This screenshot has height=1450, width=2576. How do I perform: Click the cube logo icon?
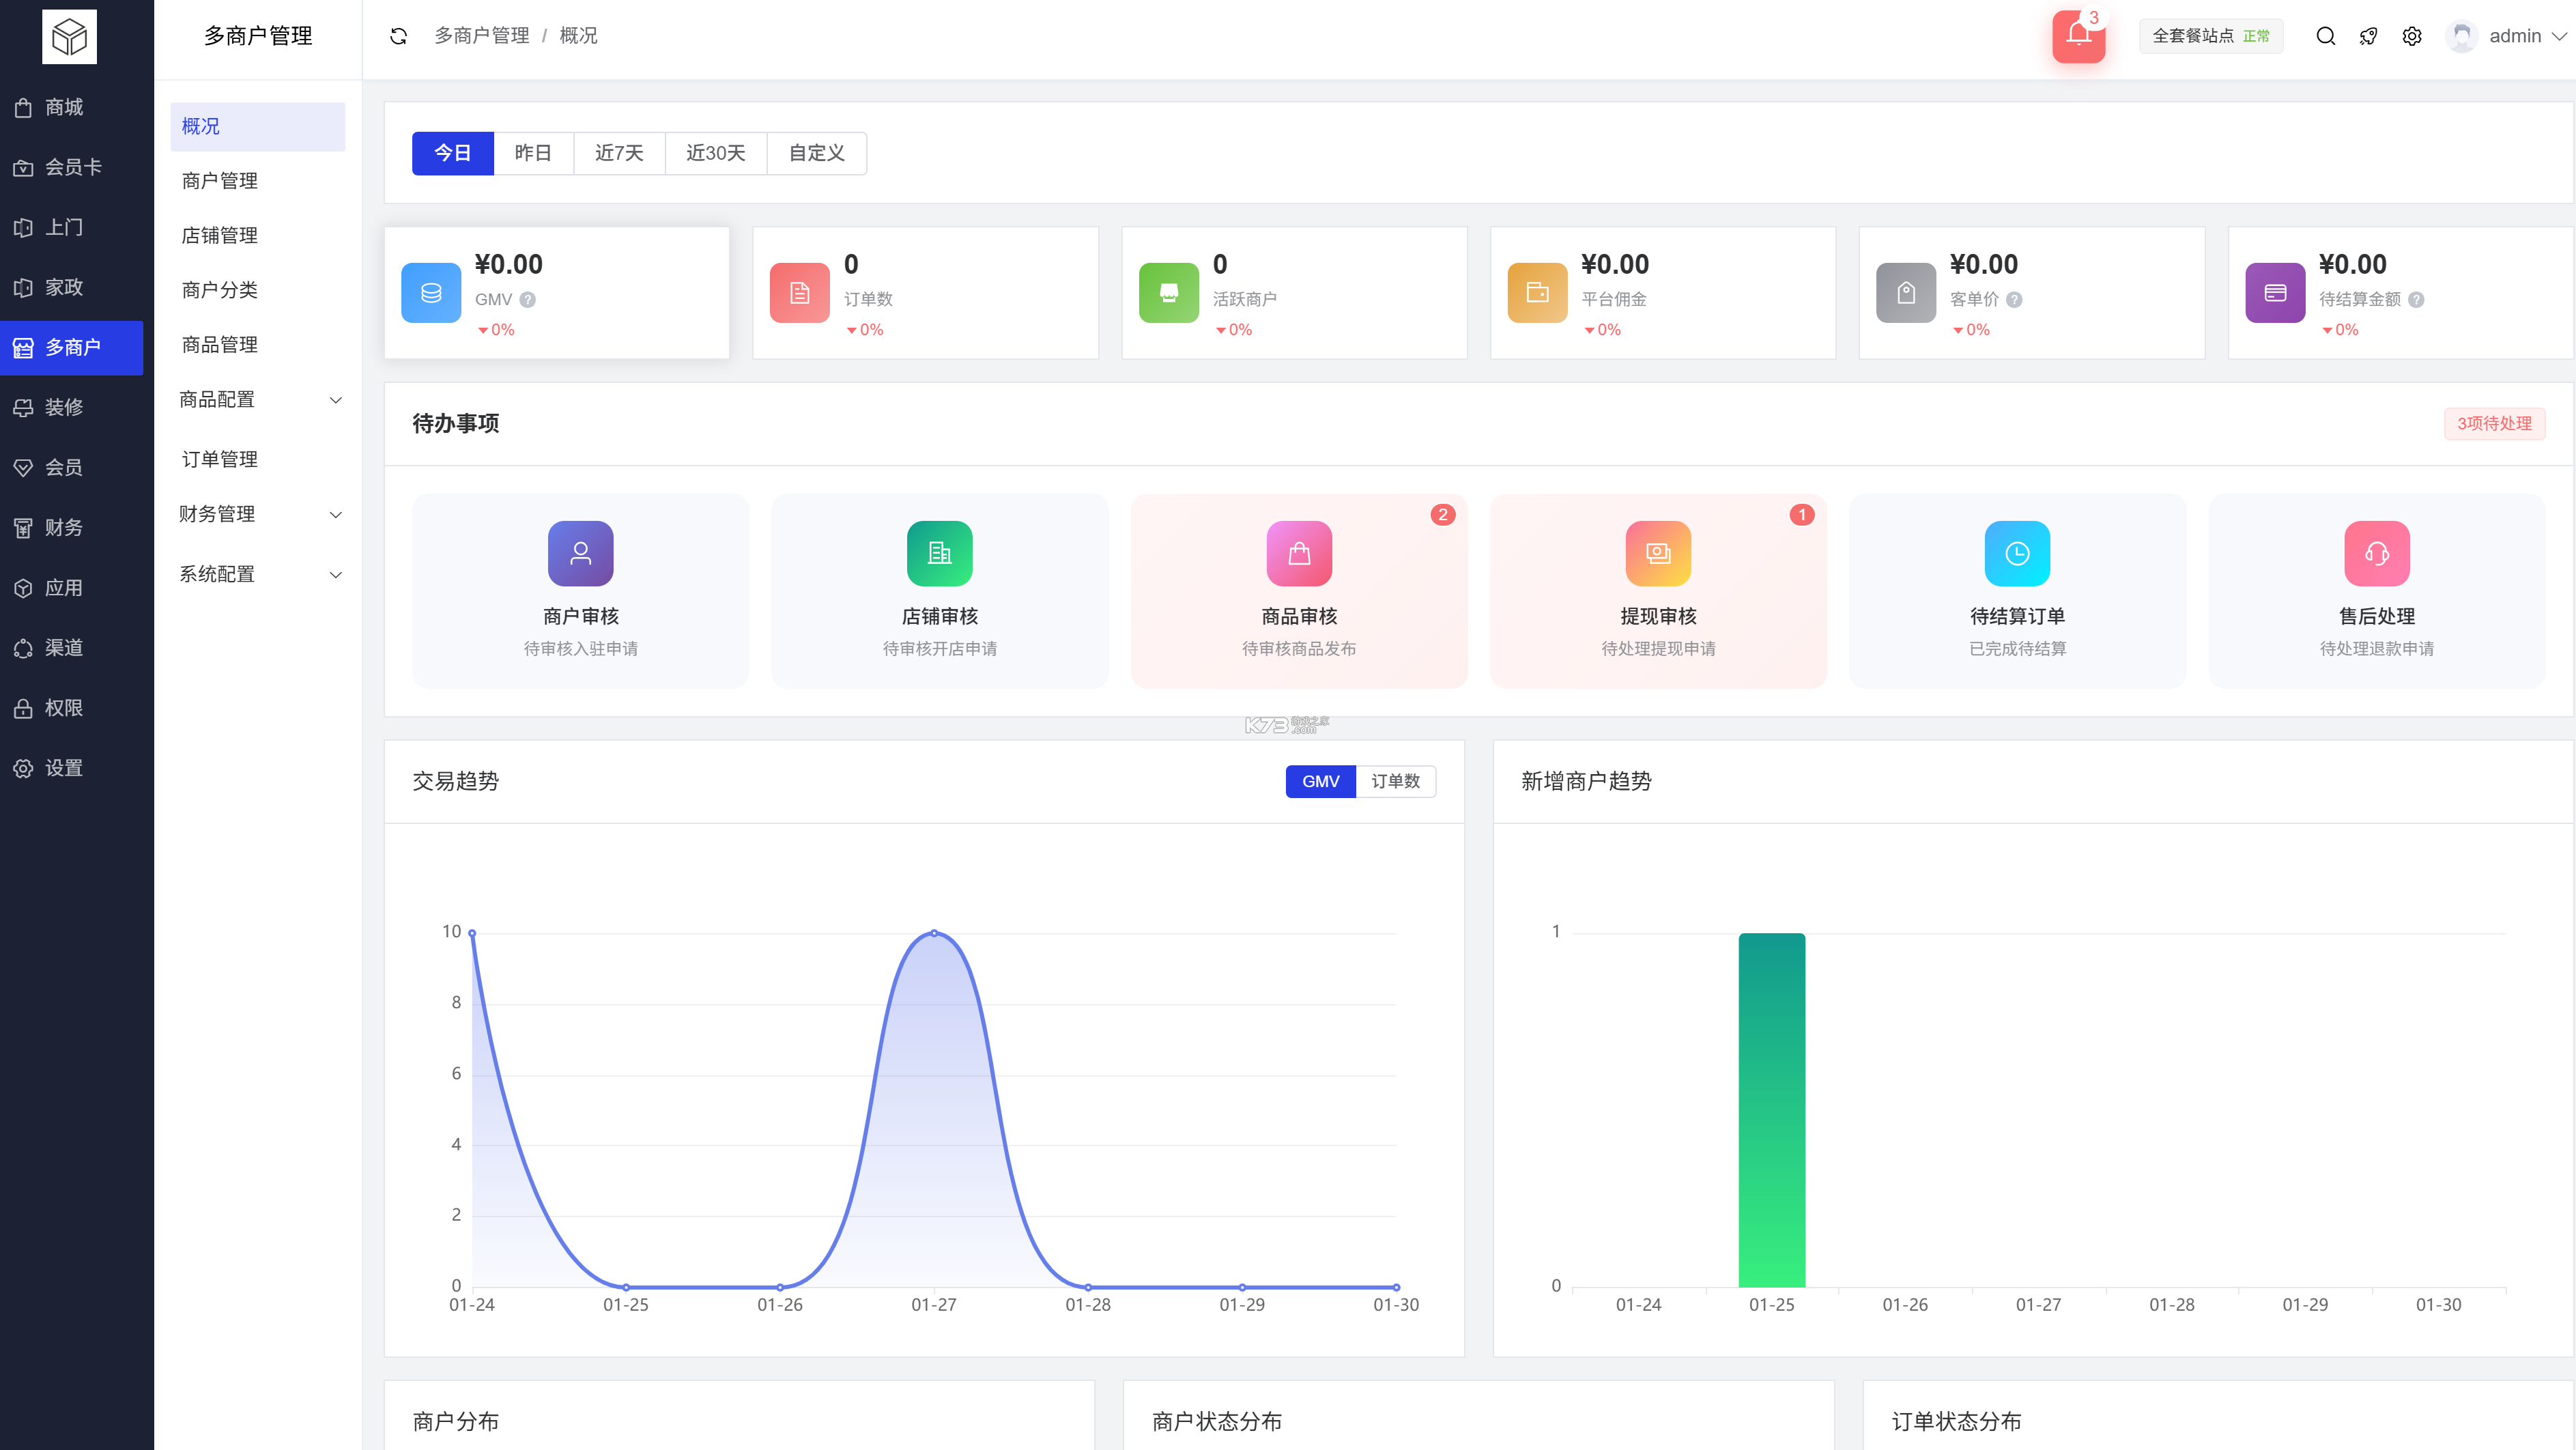(69, 37)
